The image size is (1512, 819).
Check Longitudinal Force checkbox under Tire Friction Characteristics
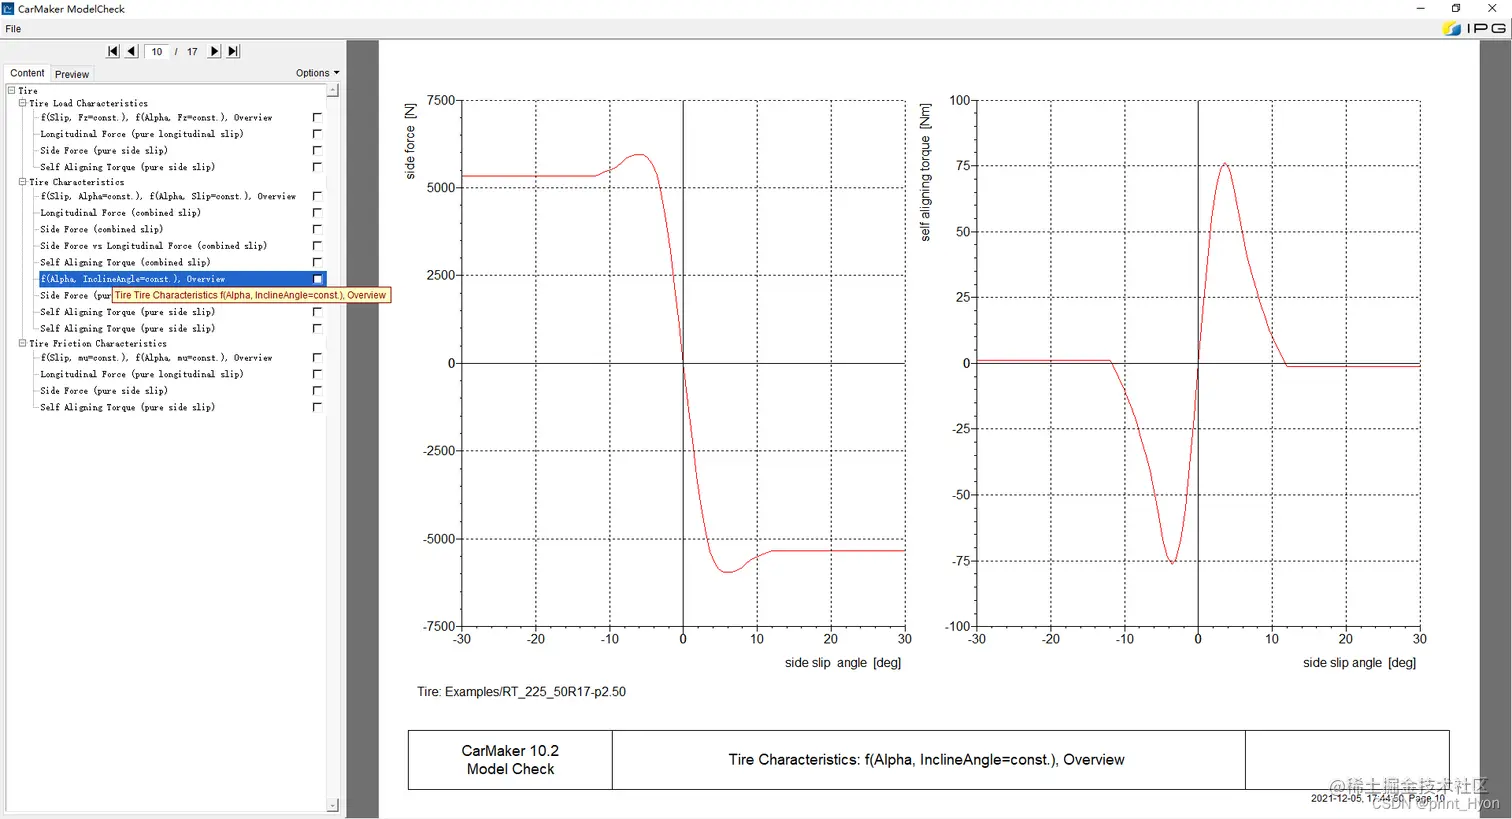coord(317,374)
